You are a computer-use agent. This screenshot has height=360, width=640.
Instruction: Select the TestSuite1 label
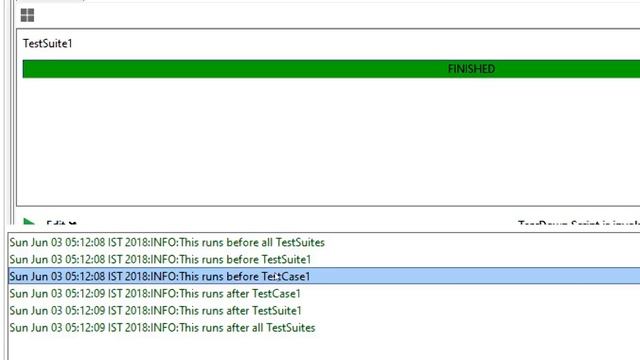48,43
